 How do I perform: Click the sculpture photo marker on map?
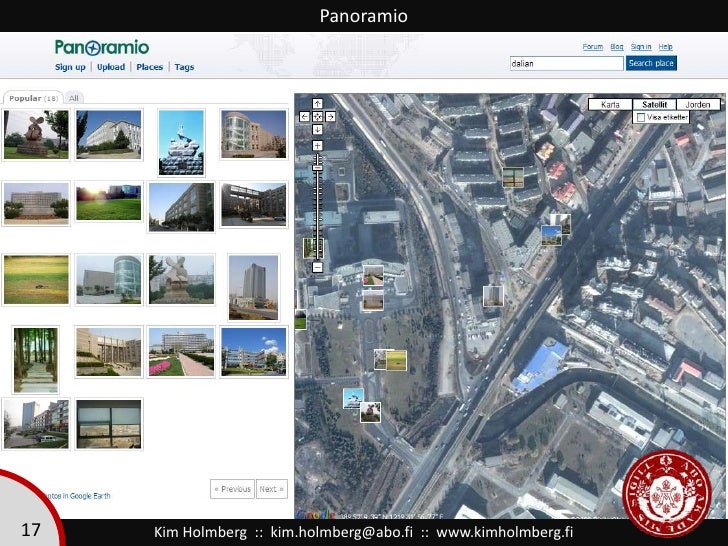tap(370, 412)
